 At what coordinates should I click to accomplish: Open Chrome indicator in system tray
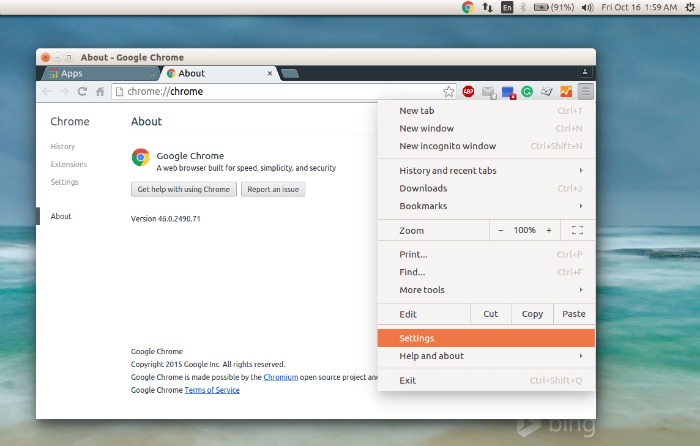click(x=468, y=7)
